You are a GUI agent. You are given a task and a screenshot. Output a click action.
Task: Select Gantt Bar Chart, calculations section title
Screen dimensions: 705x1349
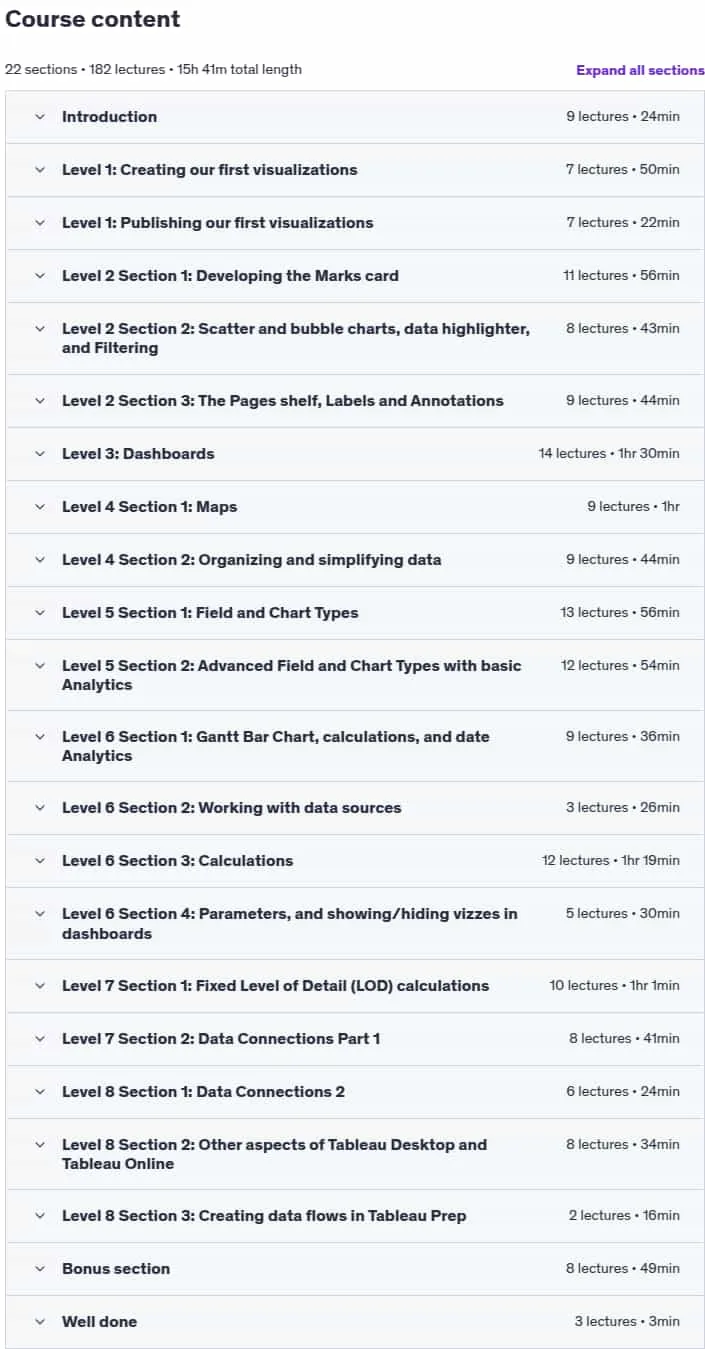(276, 746)
